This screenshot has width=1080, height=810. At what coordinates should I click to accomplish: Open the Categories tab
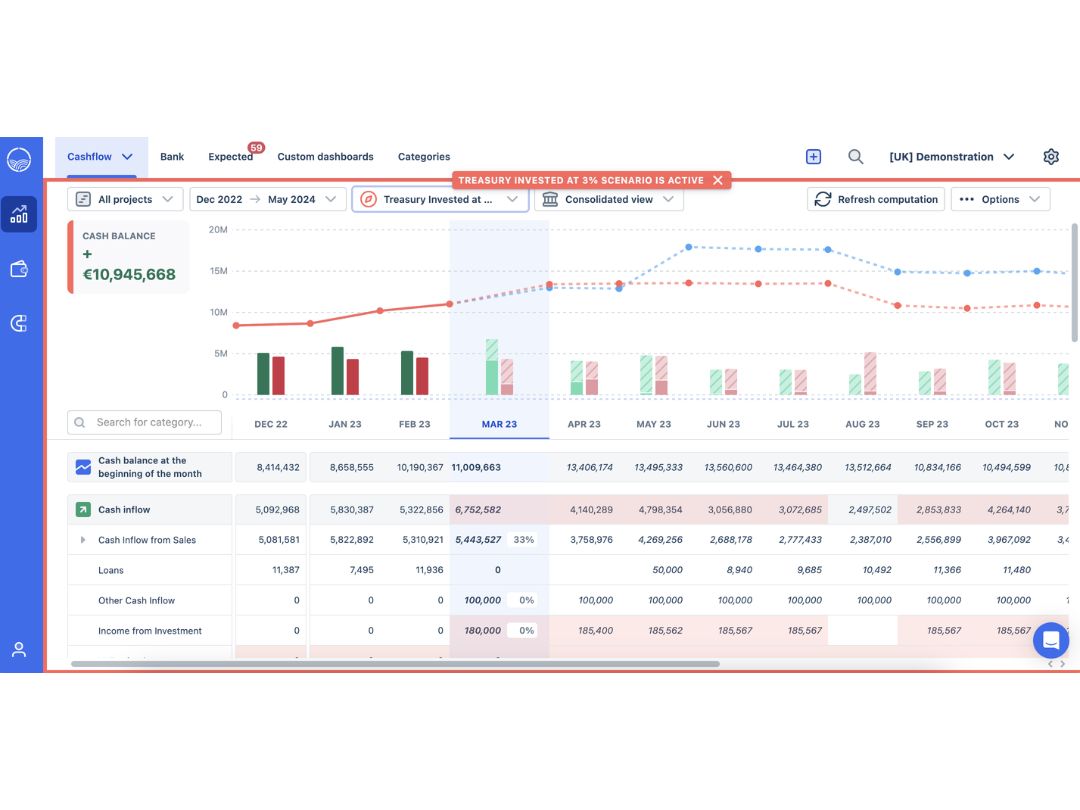tap(424, 157)
